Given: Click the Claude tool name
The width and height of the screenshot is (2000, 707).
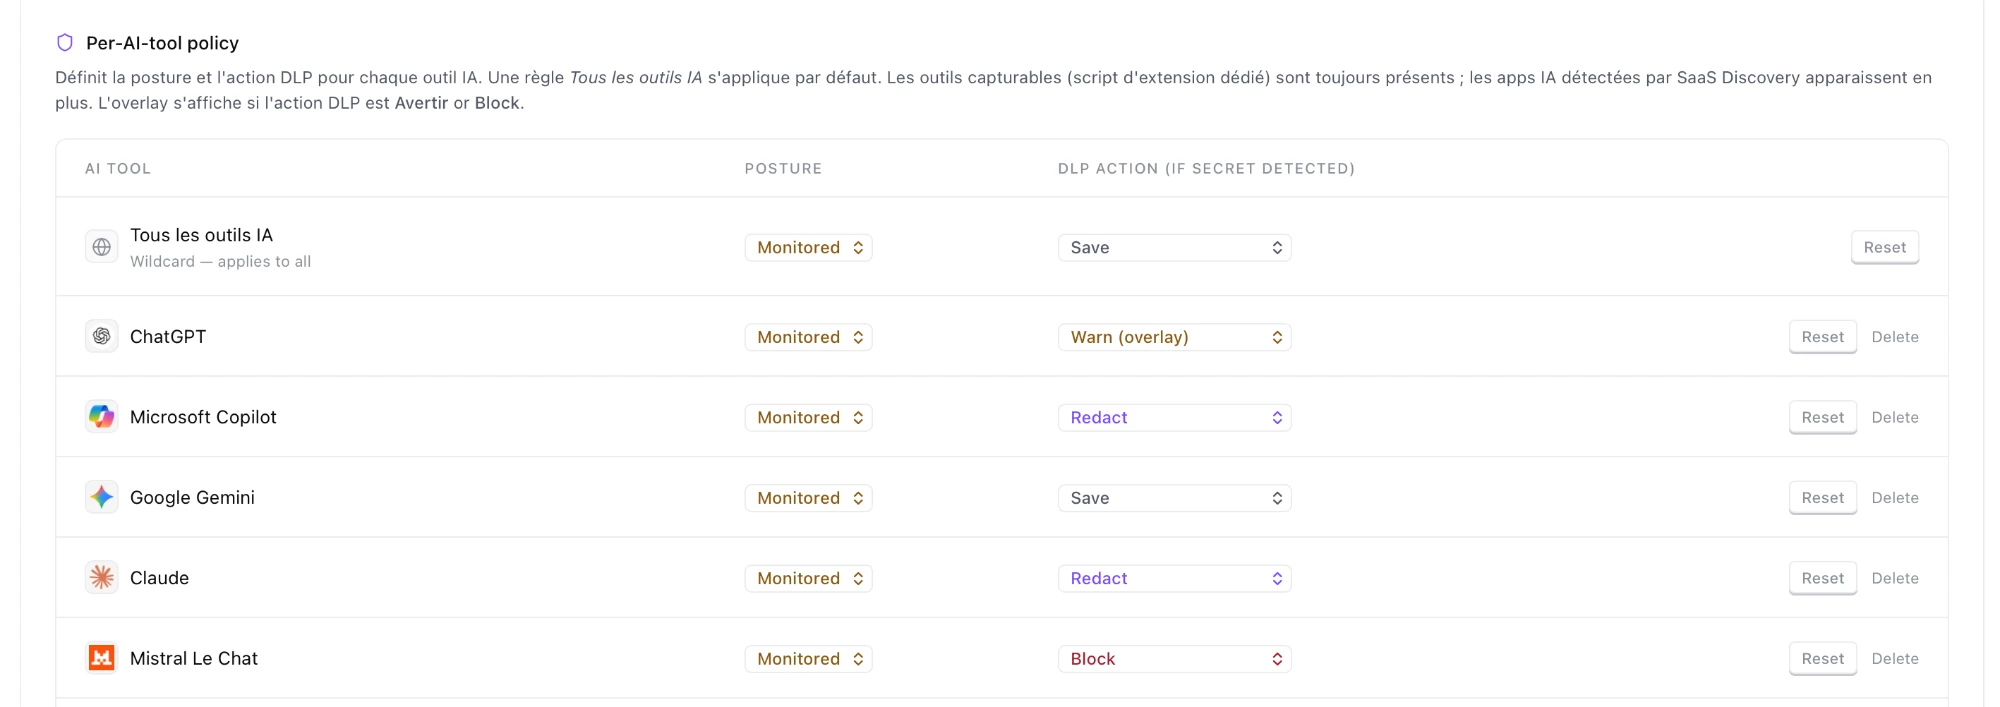Looking at the screenshot, I should [159, 578].
